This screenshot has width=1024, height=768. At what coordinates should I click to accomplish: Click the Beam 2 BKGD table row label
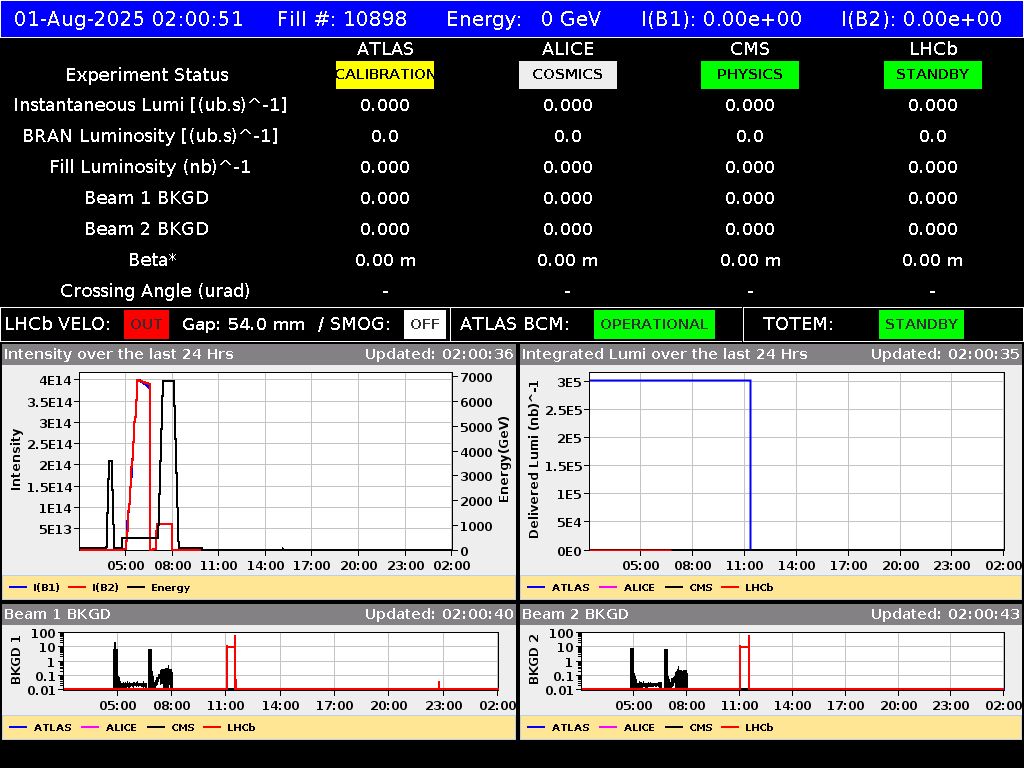click(147, 229)
